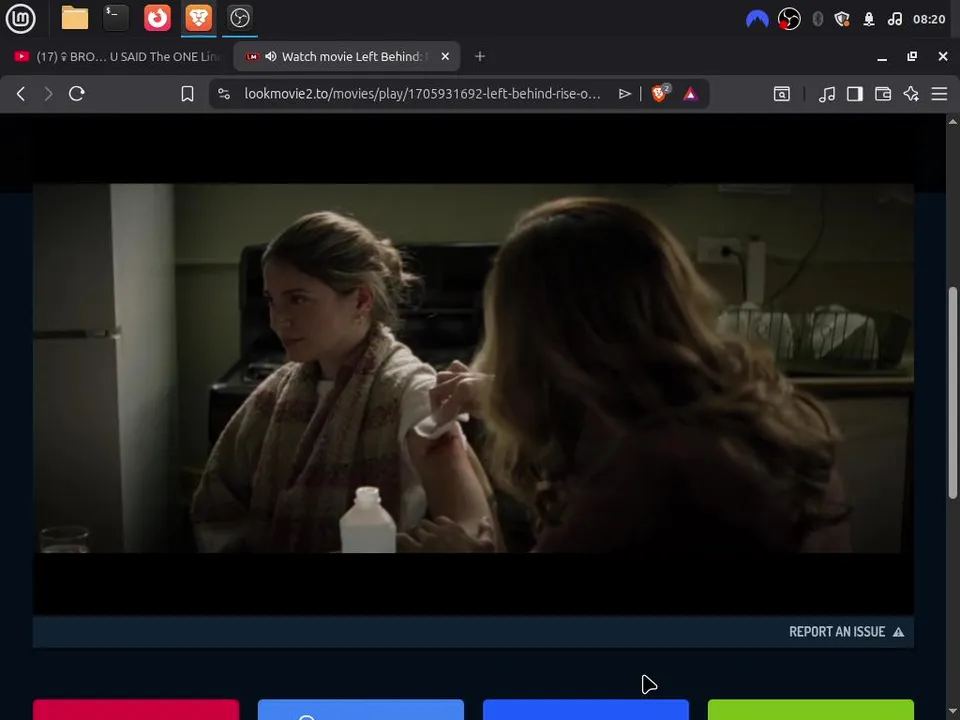
Task: Click the lookmovie2.to address bar URL
Action: point(422,94)
